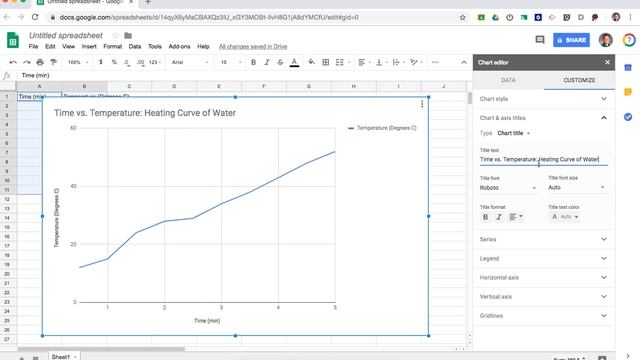Screen dimensions: 640x360
Task: Toggle bold in Title format
Action: 485,217
